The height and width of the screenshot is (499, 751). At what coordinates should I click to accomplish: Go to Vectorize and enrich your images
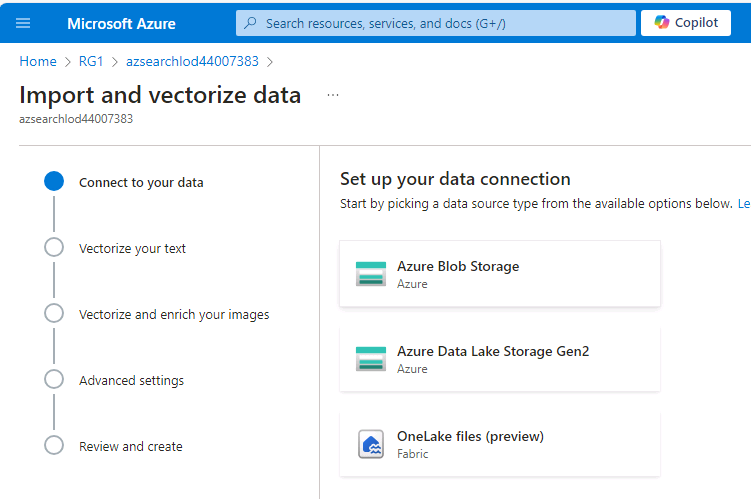[x=174, y=315]
